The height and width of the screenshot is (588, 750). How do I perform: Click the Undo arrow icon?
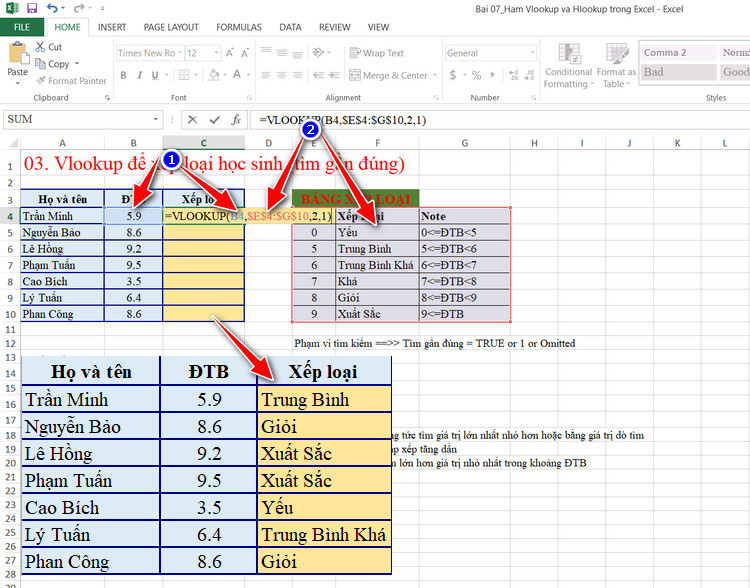[x=52, y=8]
